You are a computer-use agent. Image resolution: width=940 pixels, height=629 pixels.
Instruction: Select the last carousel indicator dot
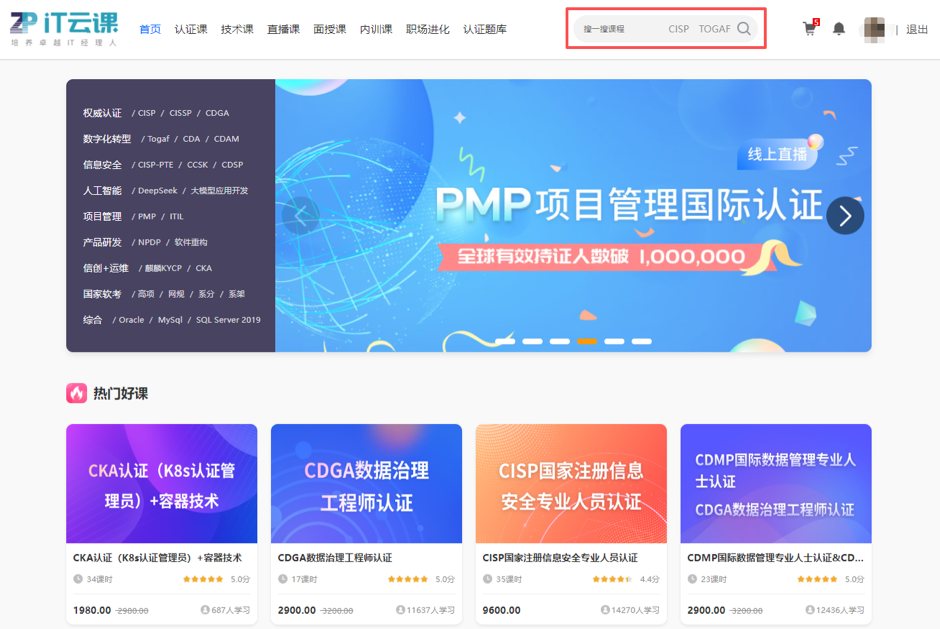[641, 341]
